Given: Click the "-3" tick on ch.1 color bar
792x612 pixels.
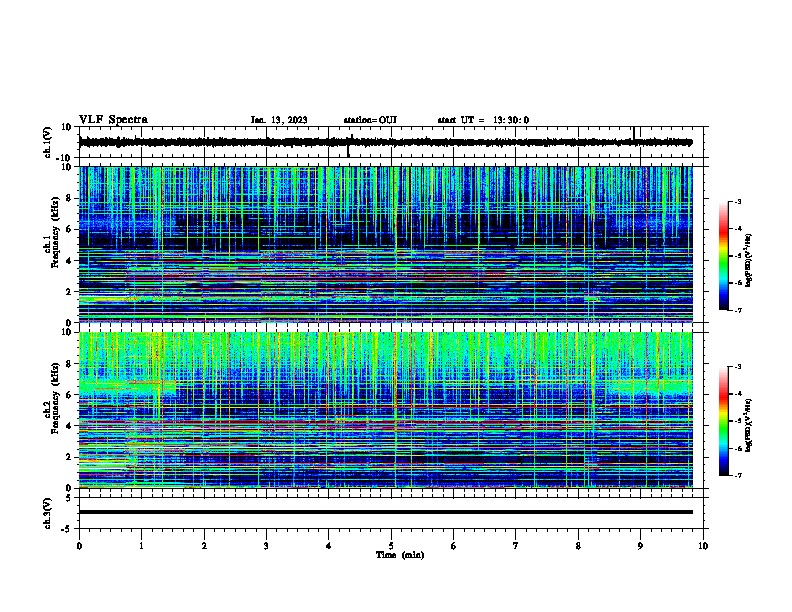Looking at the screenshot, I should tap(738, 201).
